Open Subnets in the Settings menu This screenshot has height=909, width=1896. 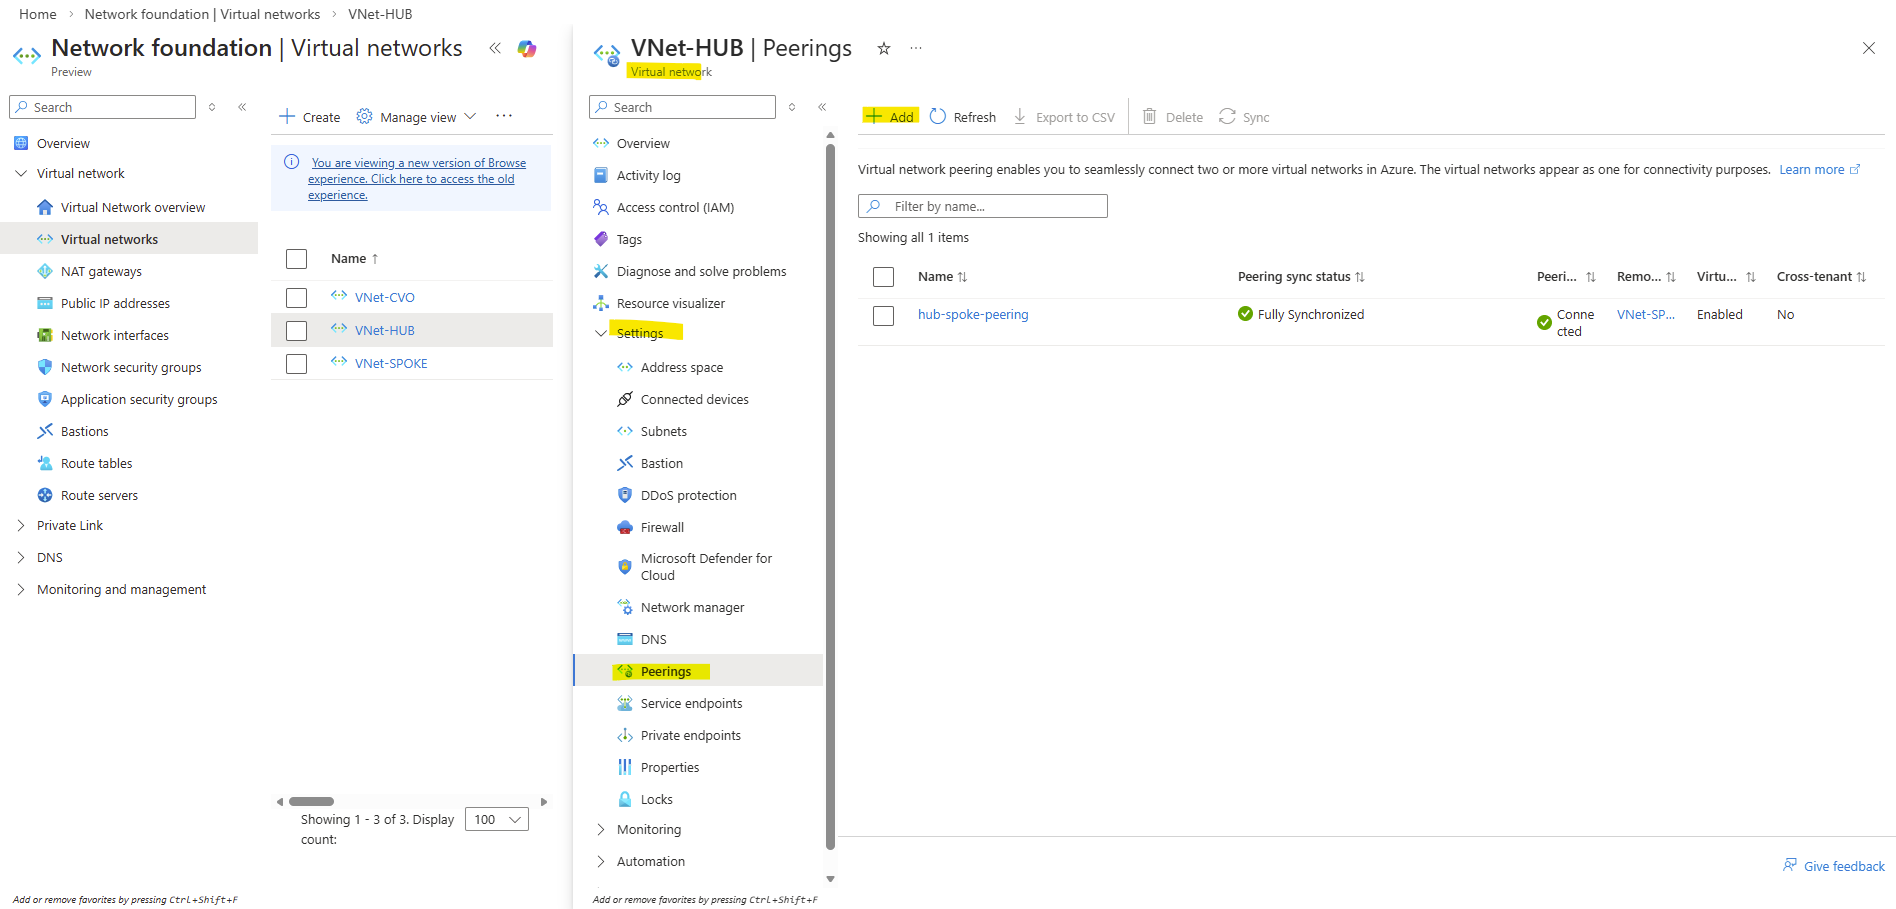pos(663,431)
